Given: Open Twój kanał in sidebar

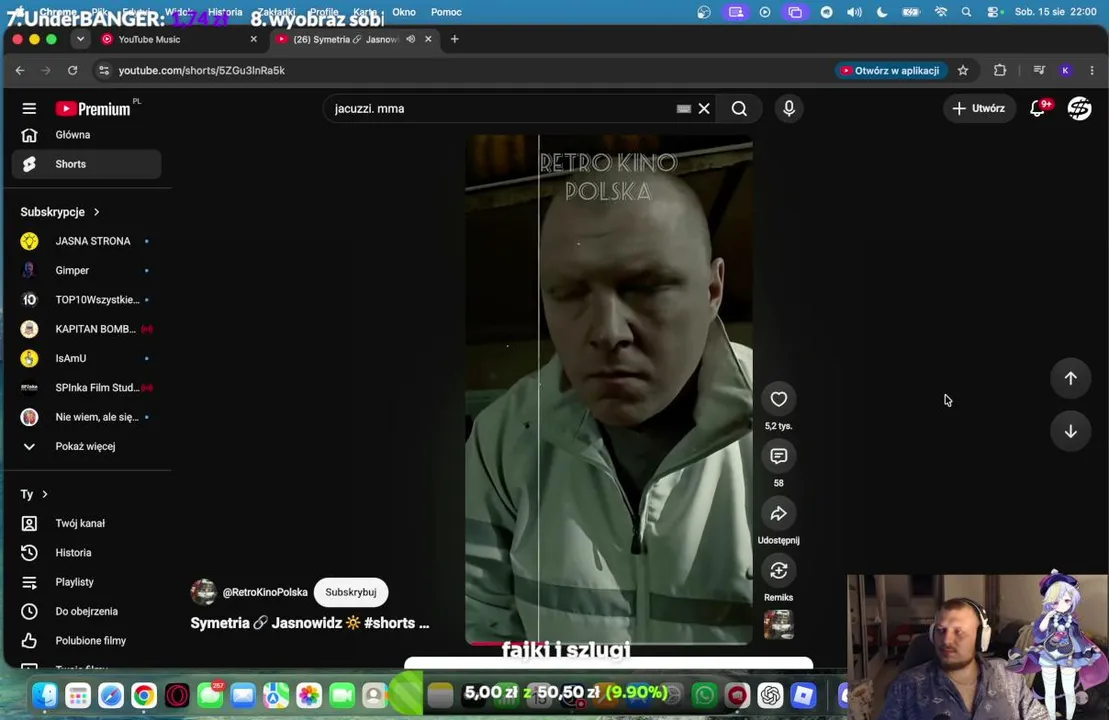Looking at the screenshot, I should pyautogui.click(x=86, y=523).
